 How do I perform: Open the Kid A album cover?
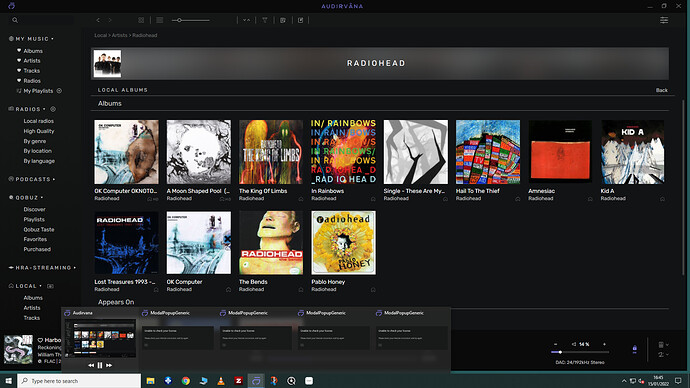(632, 152)
